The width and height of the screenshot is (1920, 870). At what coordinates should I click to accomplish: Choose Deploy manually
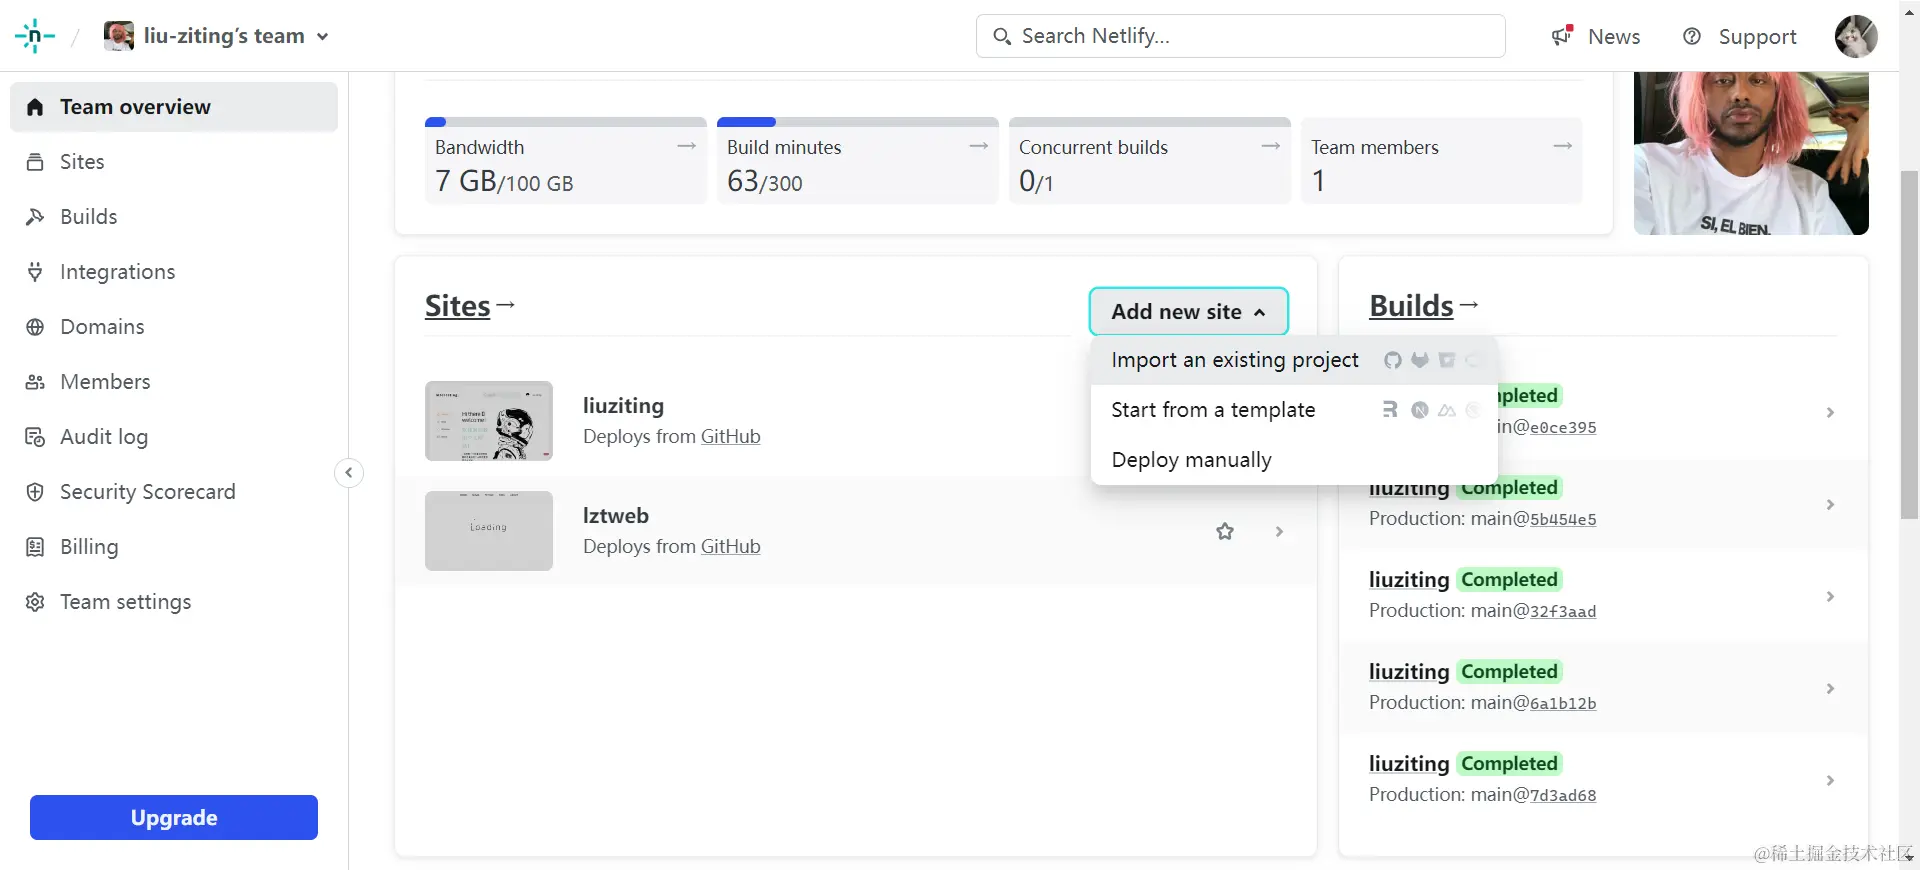[x=1294, y=460]
